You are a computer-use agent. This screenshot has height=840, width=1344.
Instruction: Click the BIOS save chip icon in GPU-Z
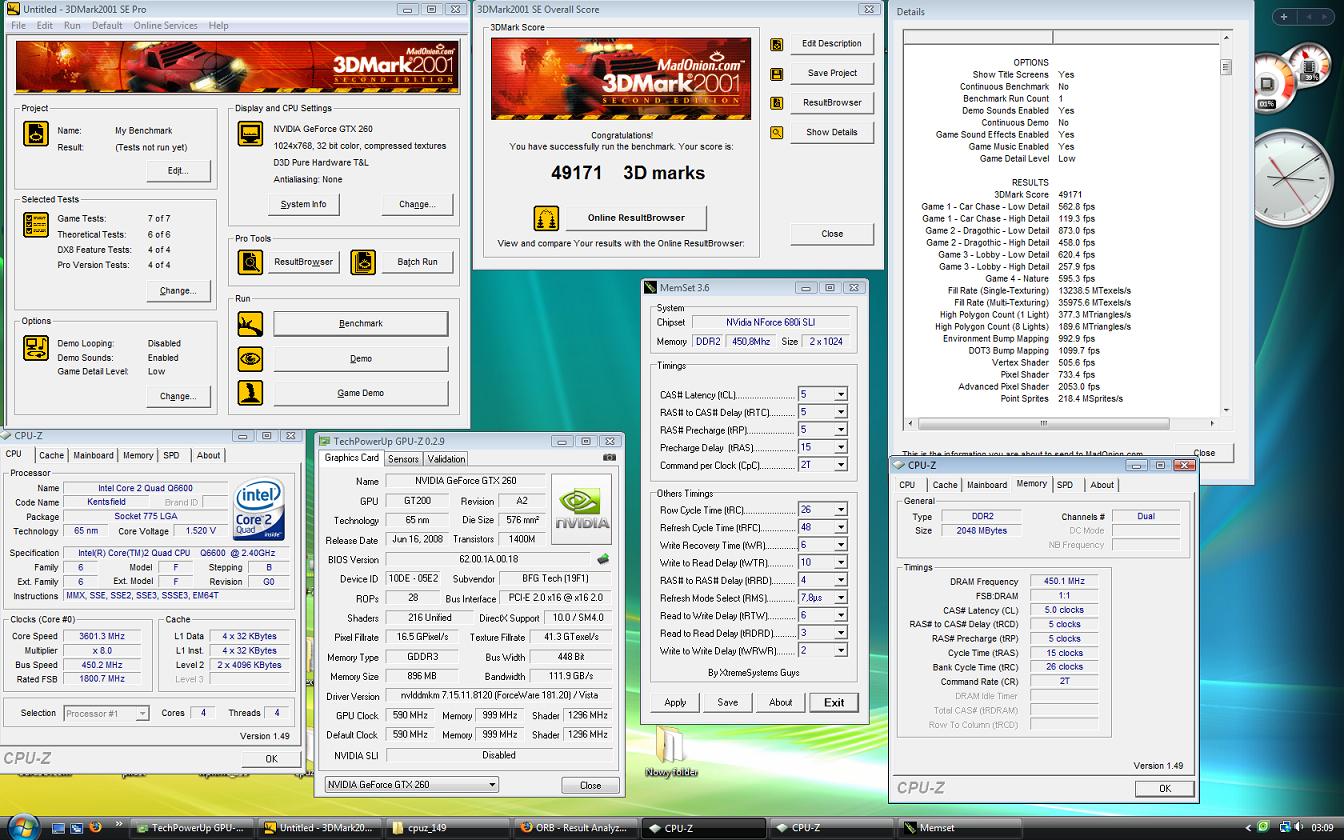603,559
